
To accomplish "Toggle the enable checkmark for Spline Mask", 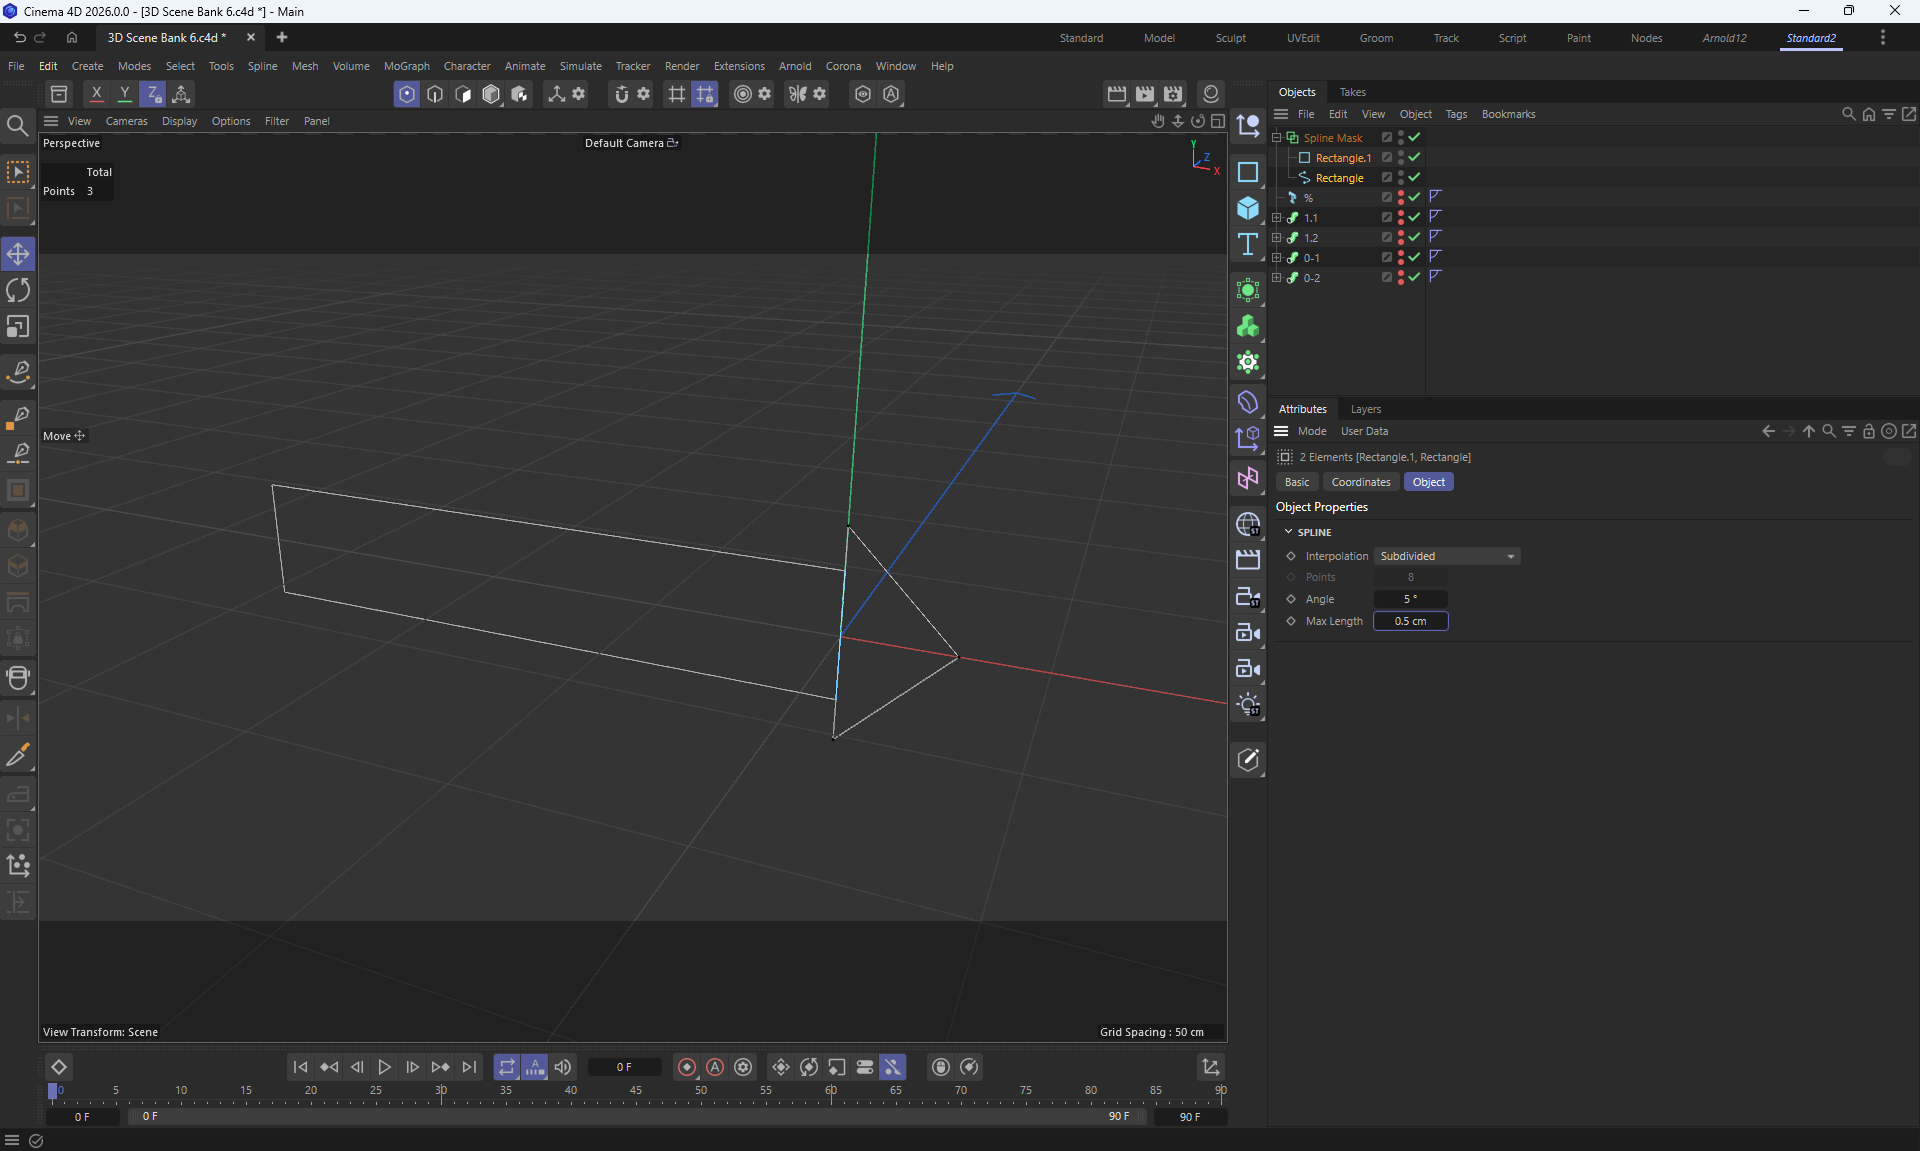I will [x=1414, y=137].
